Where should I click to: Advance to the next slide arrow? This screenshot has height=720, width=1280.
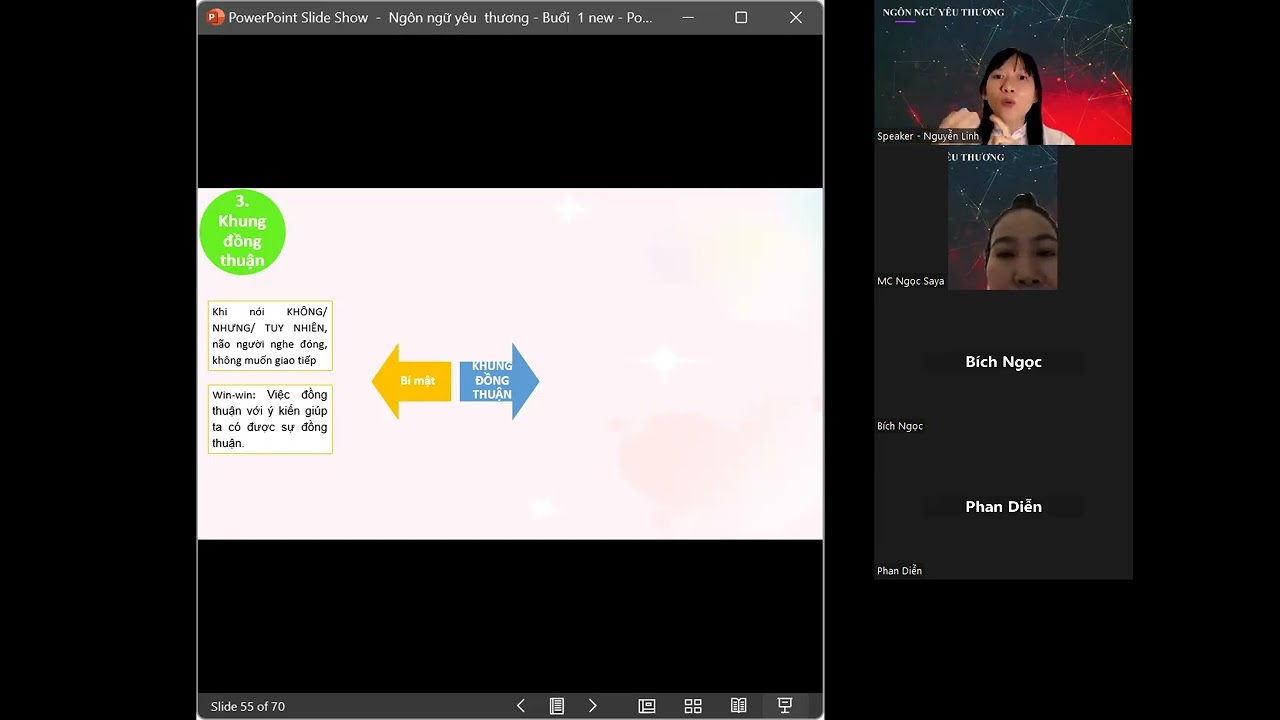coord(592,706)
